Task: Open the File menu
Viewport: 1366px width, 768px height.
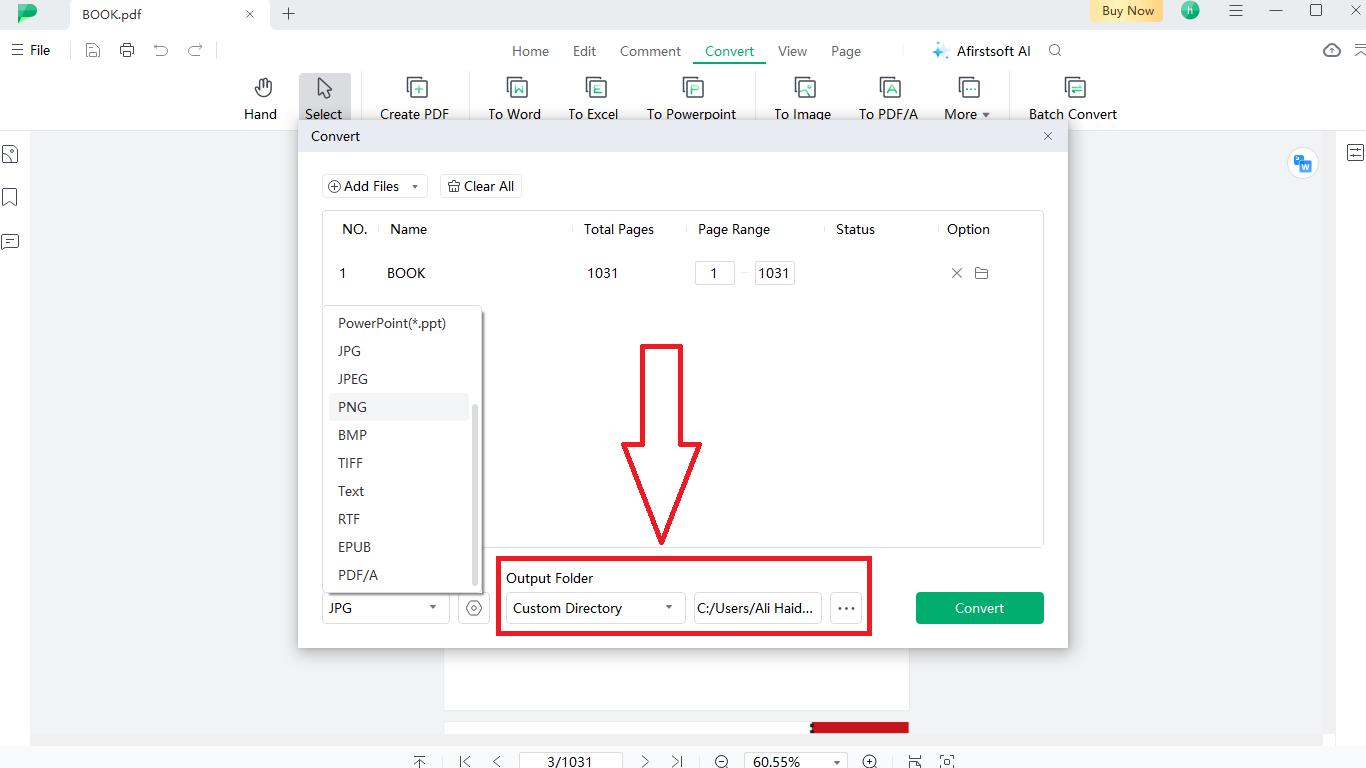Action: (31, 50)
